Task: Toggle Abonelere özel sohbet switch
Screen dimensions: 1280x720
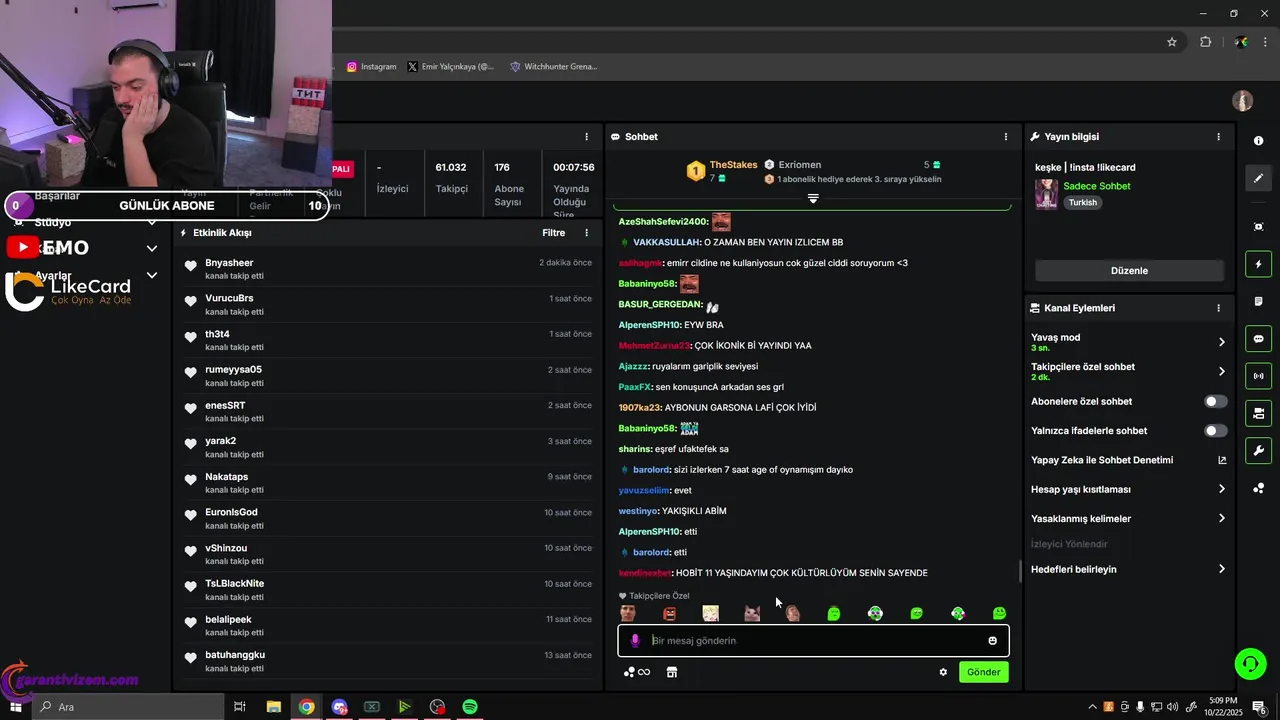Action: 1215,401
